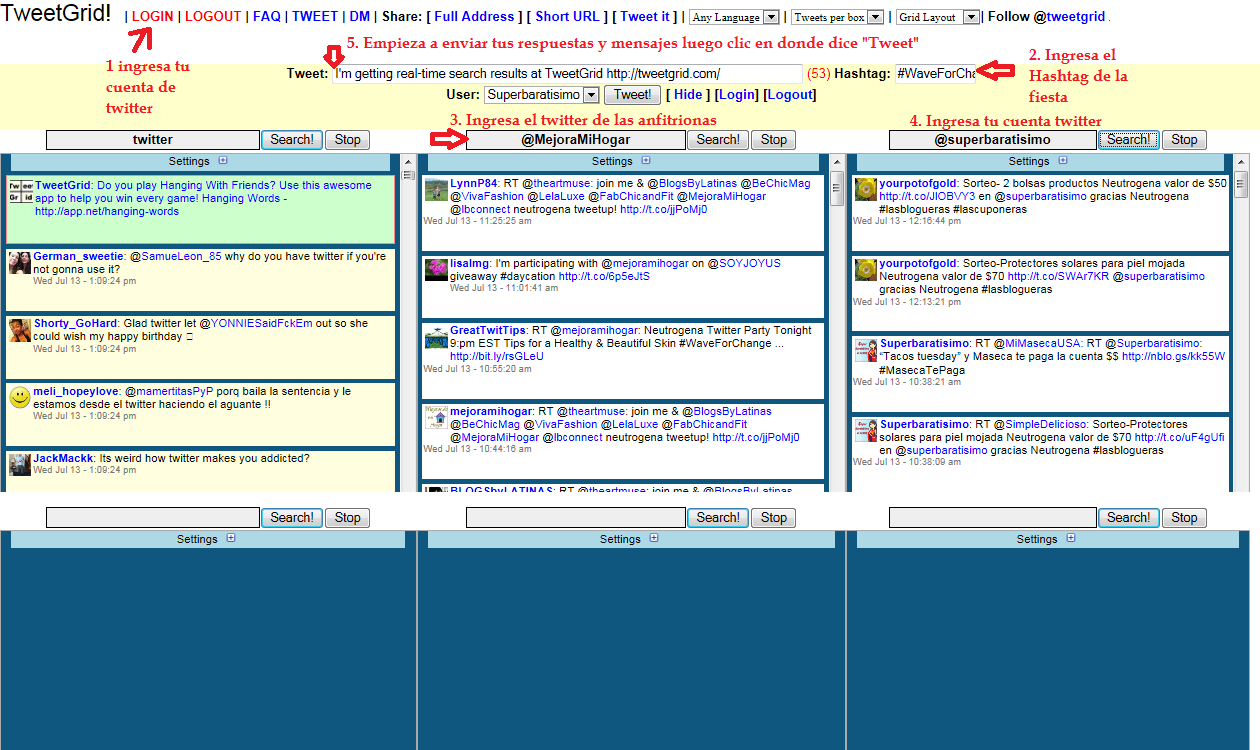
Task: Click Superbaratisimo avatar on the SimpleDelicioso retweet
Action: [866, 431]
